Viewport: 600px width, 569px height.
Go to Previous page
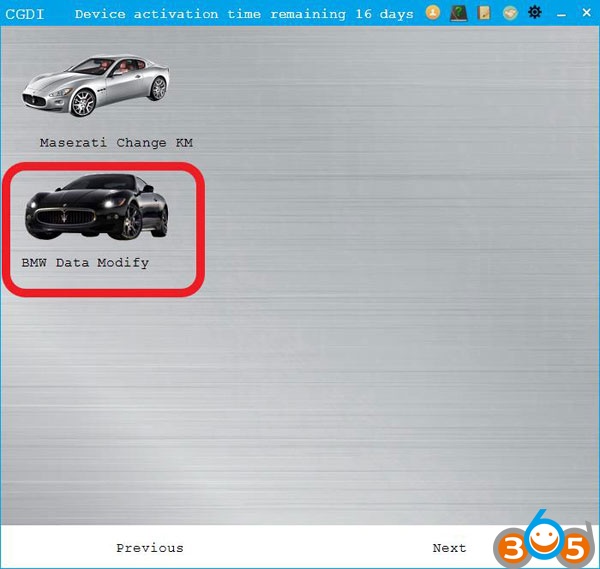point(150,548)
